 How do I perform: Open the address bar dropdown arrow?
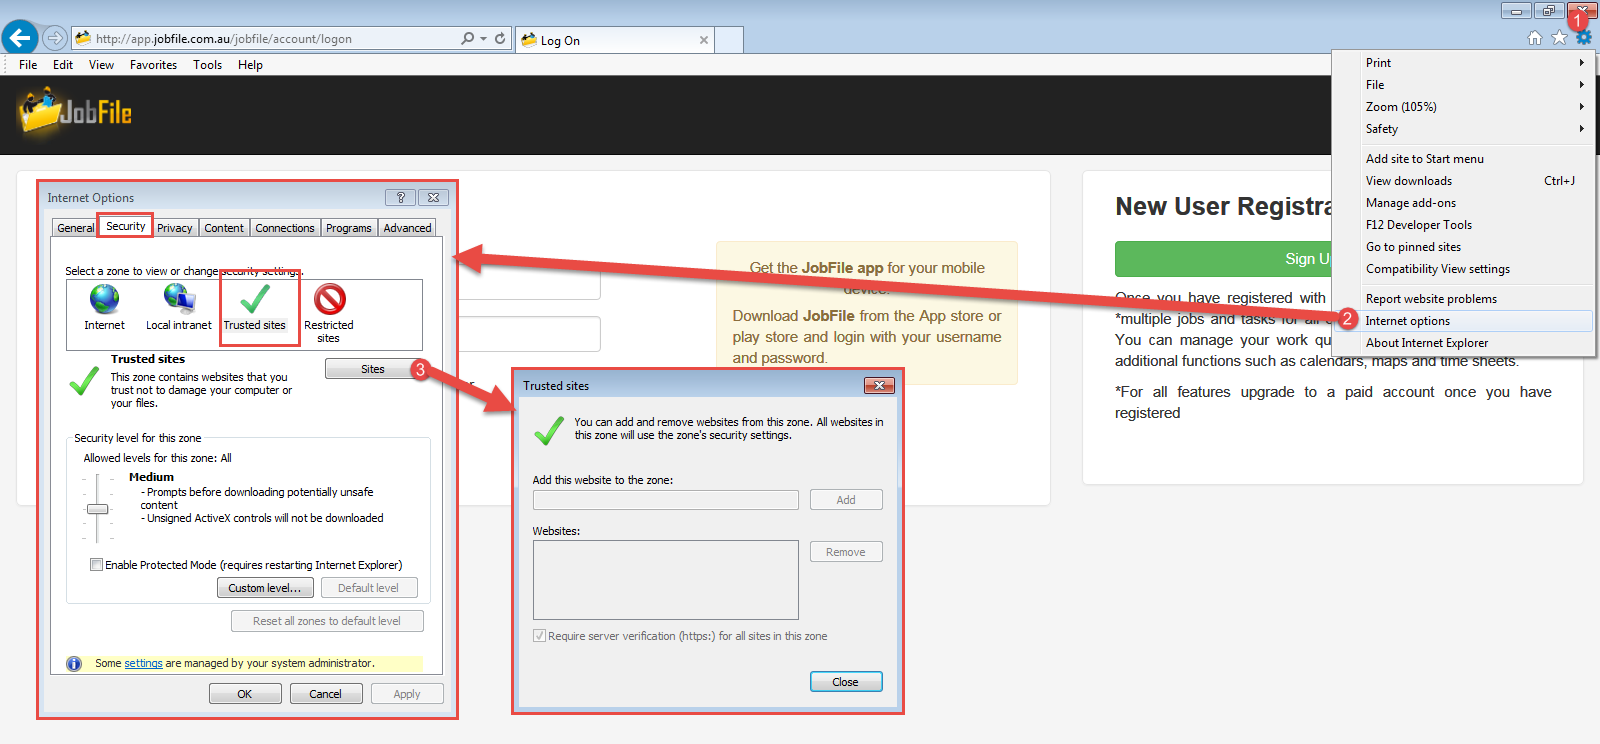pyautogui.click(x=483, y=39)
